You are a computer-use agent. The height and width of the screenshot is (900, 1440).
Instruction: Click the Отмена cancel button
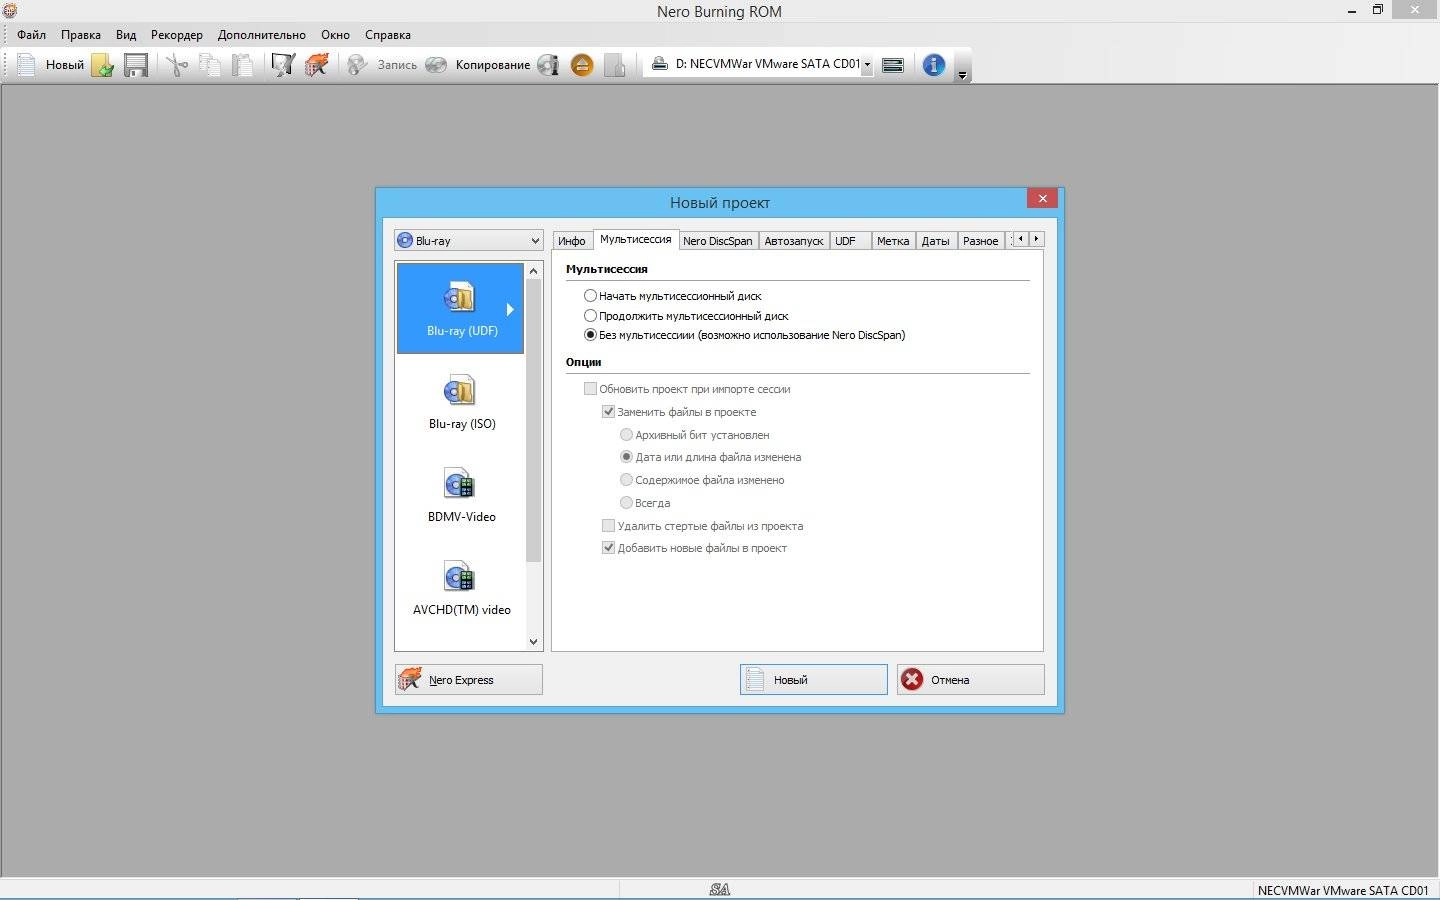point(971,680)
